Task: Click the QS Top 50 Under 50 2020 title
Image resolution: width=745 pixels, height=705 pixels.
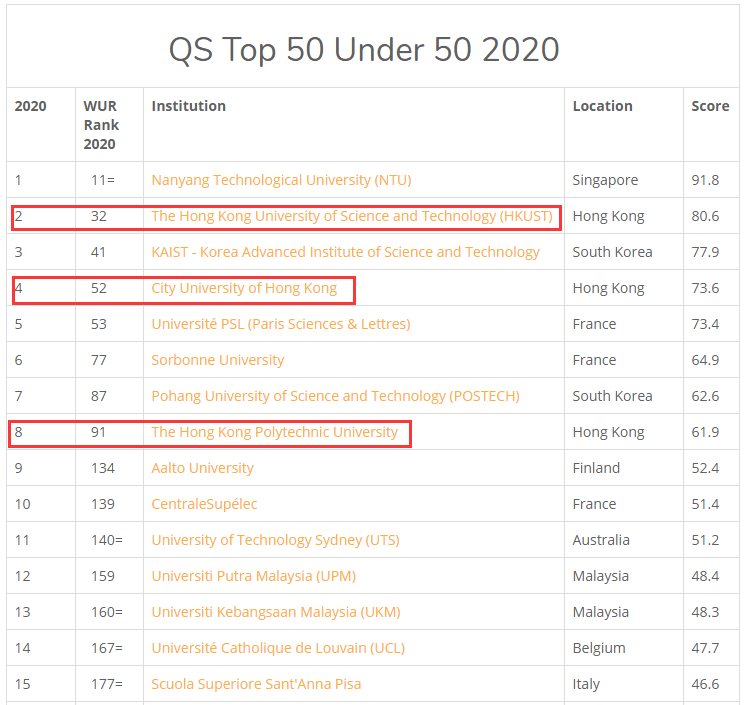Action: pos(363,49)
